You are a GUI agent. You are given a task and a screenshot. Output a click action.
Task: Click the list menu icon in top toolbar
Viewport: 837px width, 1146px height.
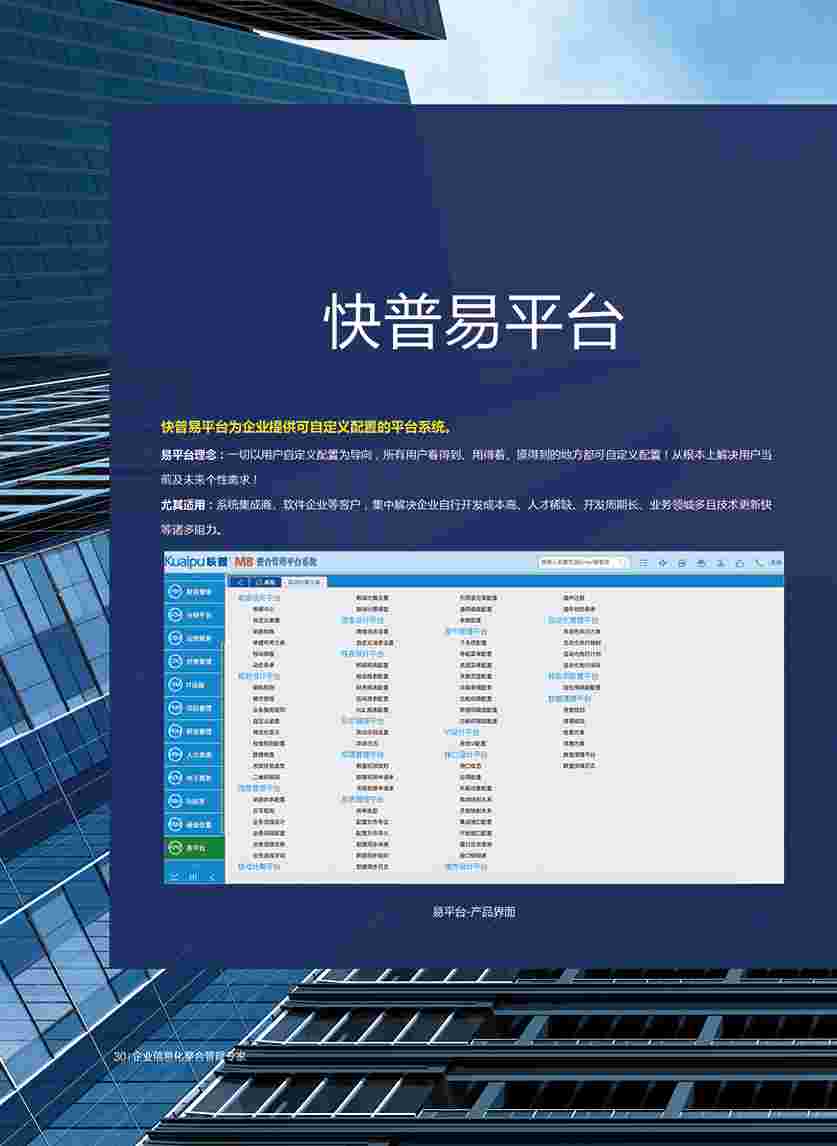tap(644, 563)
